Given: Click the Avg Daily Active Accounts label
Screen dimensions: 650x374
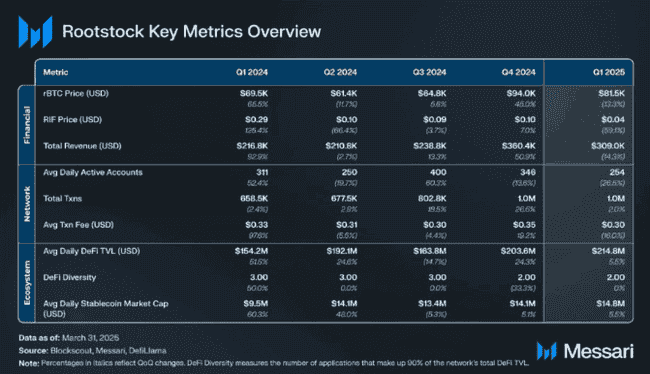Looking at the screenshot, I should (93, 172).
